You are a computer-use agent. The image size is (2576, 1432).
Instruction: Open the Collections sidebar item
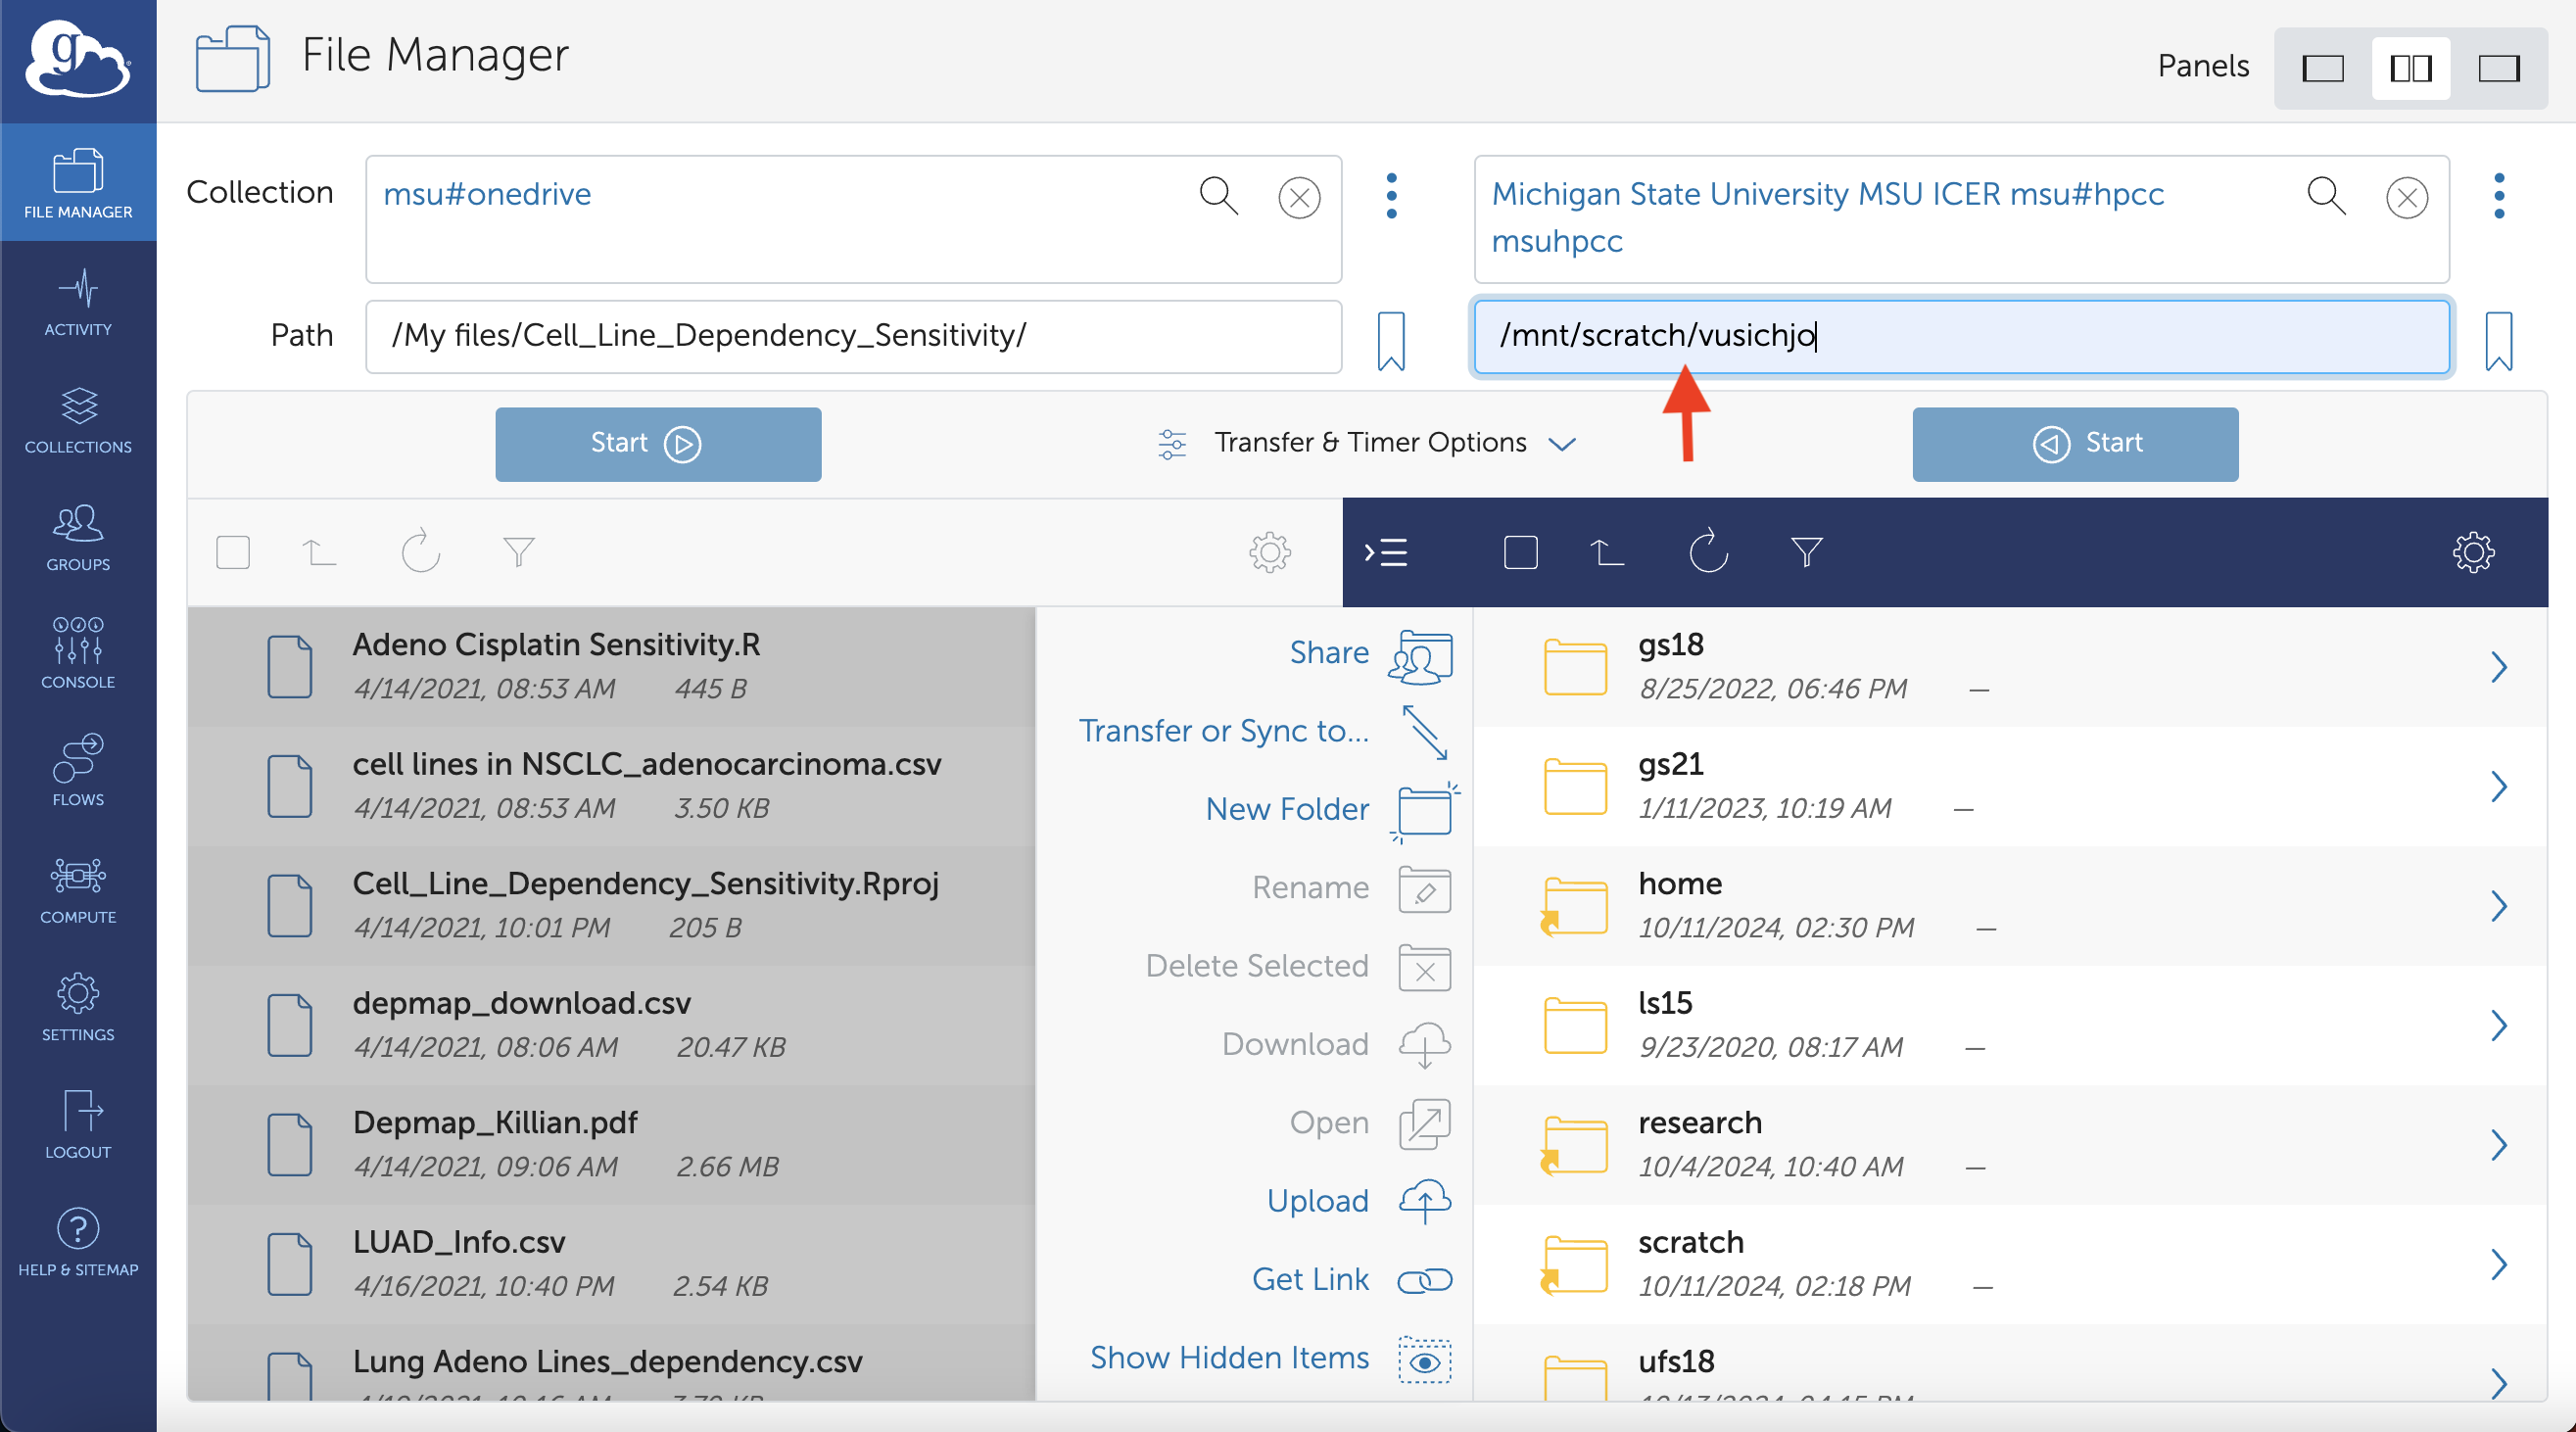78,419
